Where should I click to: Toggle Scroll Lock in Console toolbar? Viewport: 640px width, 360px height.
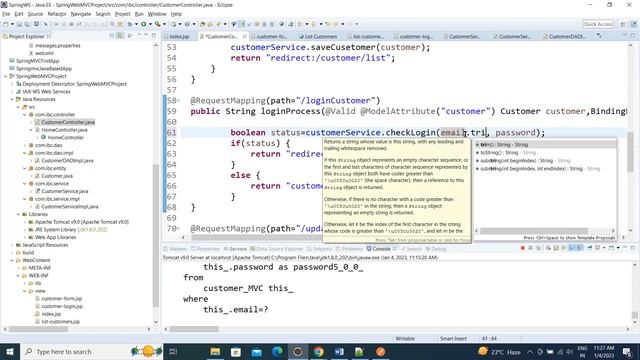[x=556, y=248]
